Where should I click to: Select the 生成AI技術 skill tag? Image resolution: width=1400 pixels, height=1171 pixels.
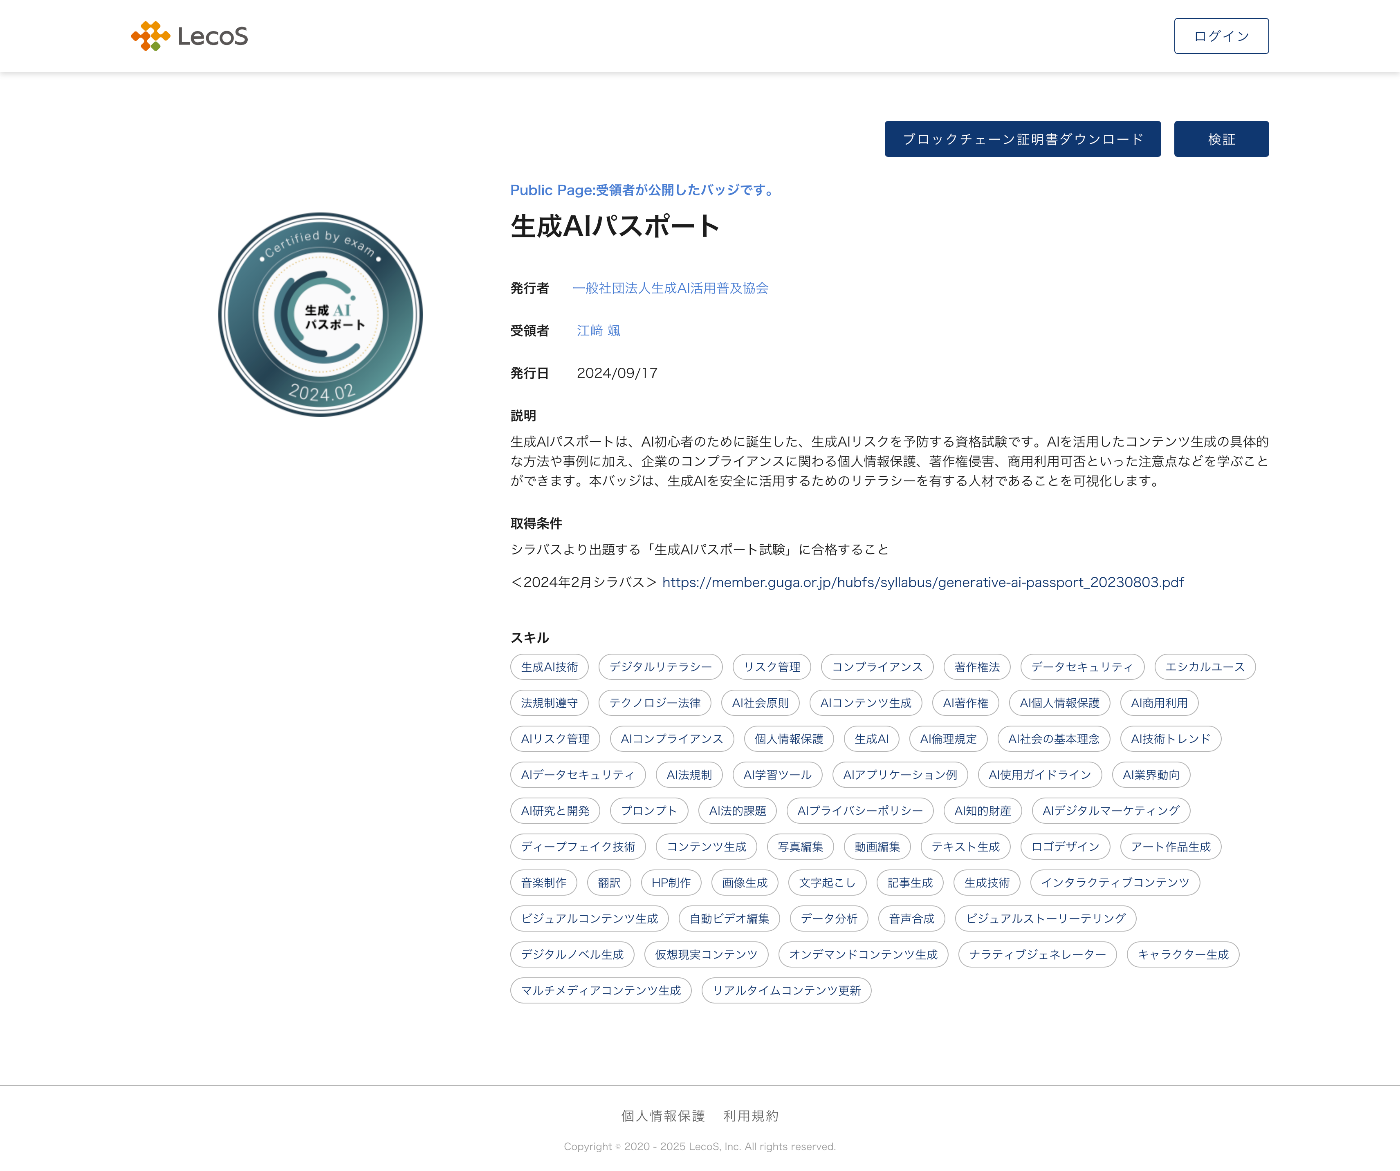point(549,667)
